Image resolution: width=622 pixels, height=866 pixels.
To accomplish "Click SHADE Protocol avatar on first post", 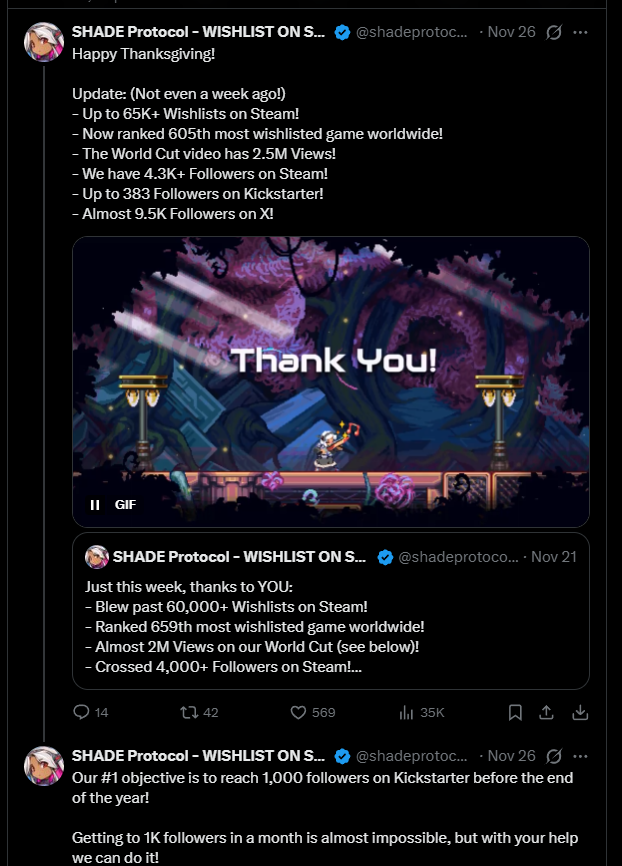I will coord(44,42).
